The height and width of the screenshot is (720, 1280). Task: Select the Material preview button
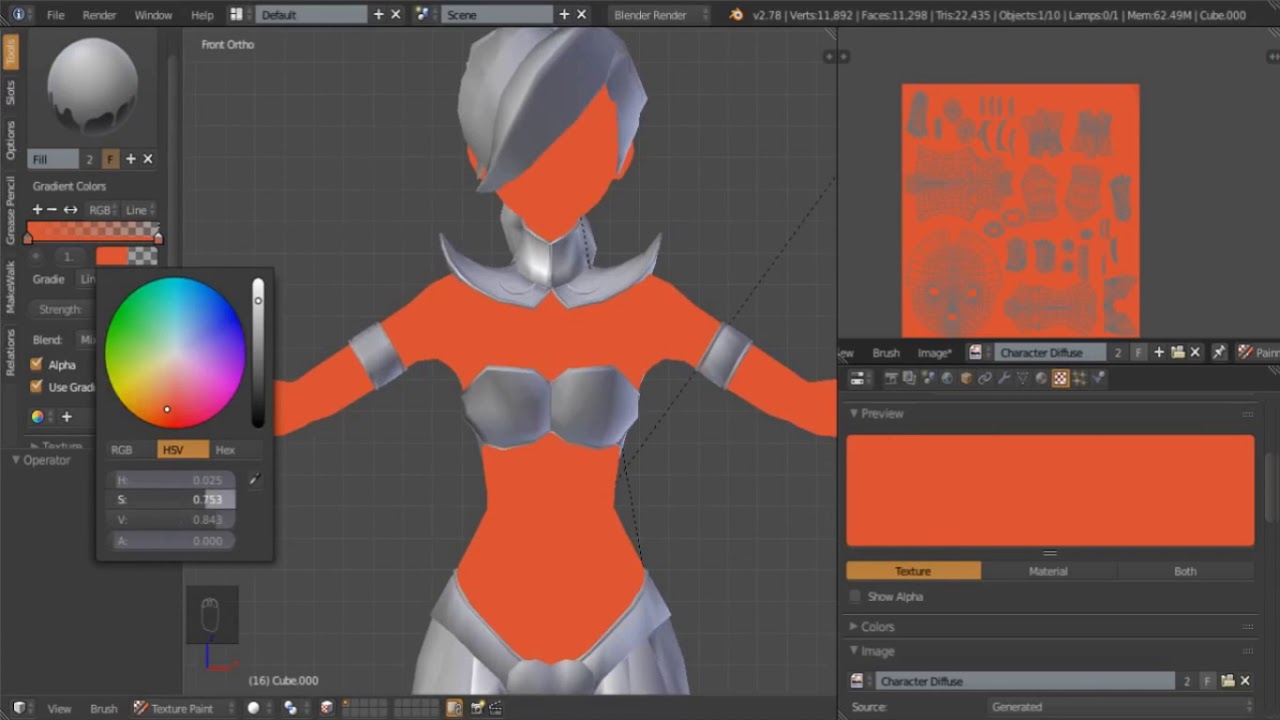(x=1048, y=571)
